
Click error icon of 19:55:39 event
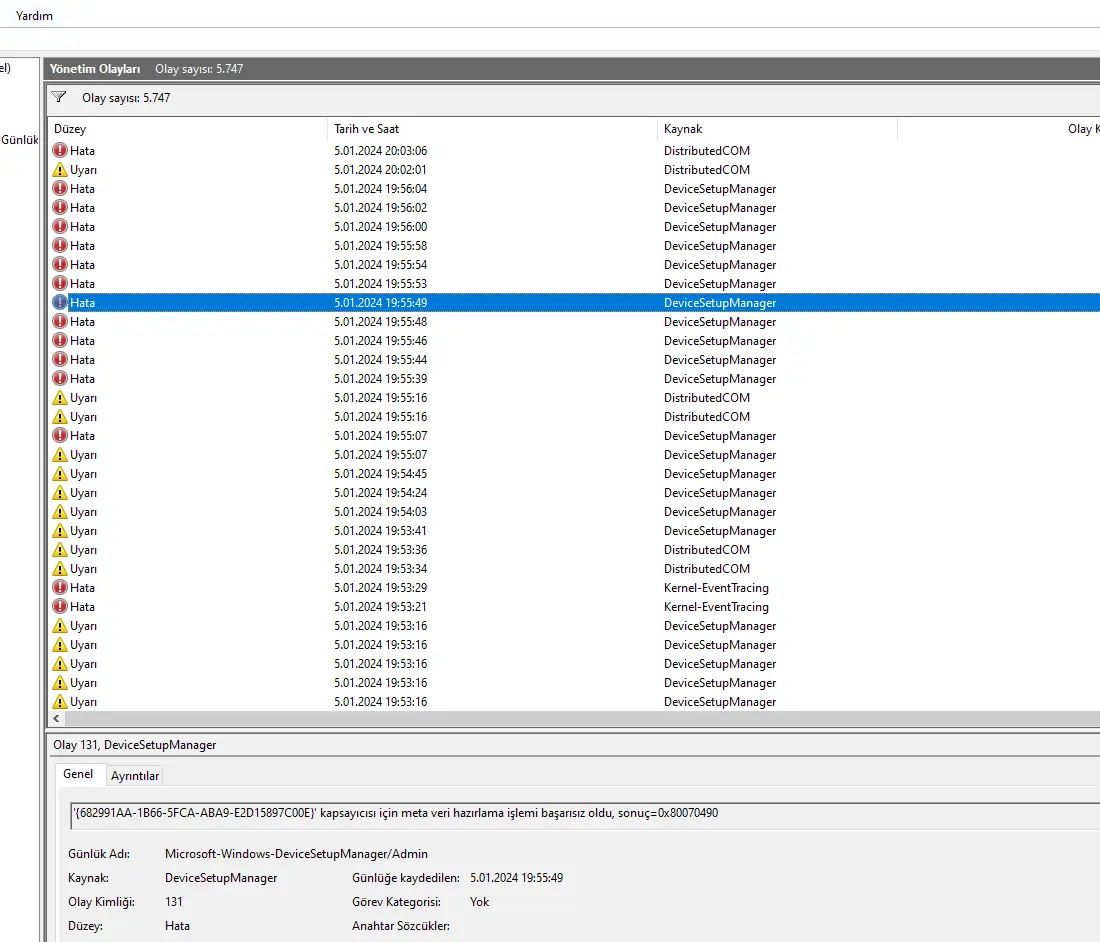(x=60, y=378)
